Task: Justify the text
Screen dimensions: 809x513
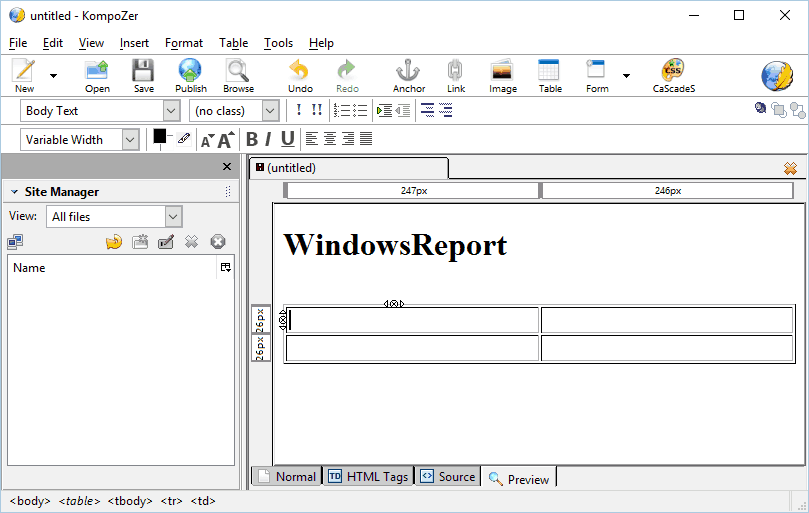Action: pyautogui.click(x=366, y=139)
